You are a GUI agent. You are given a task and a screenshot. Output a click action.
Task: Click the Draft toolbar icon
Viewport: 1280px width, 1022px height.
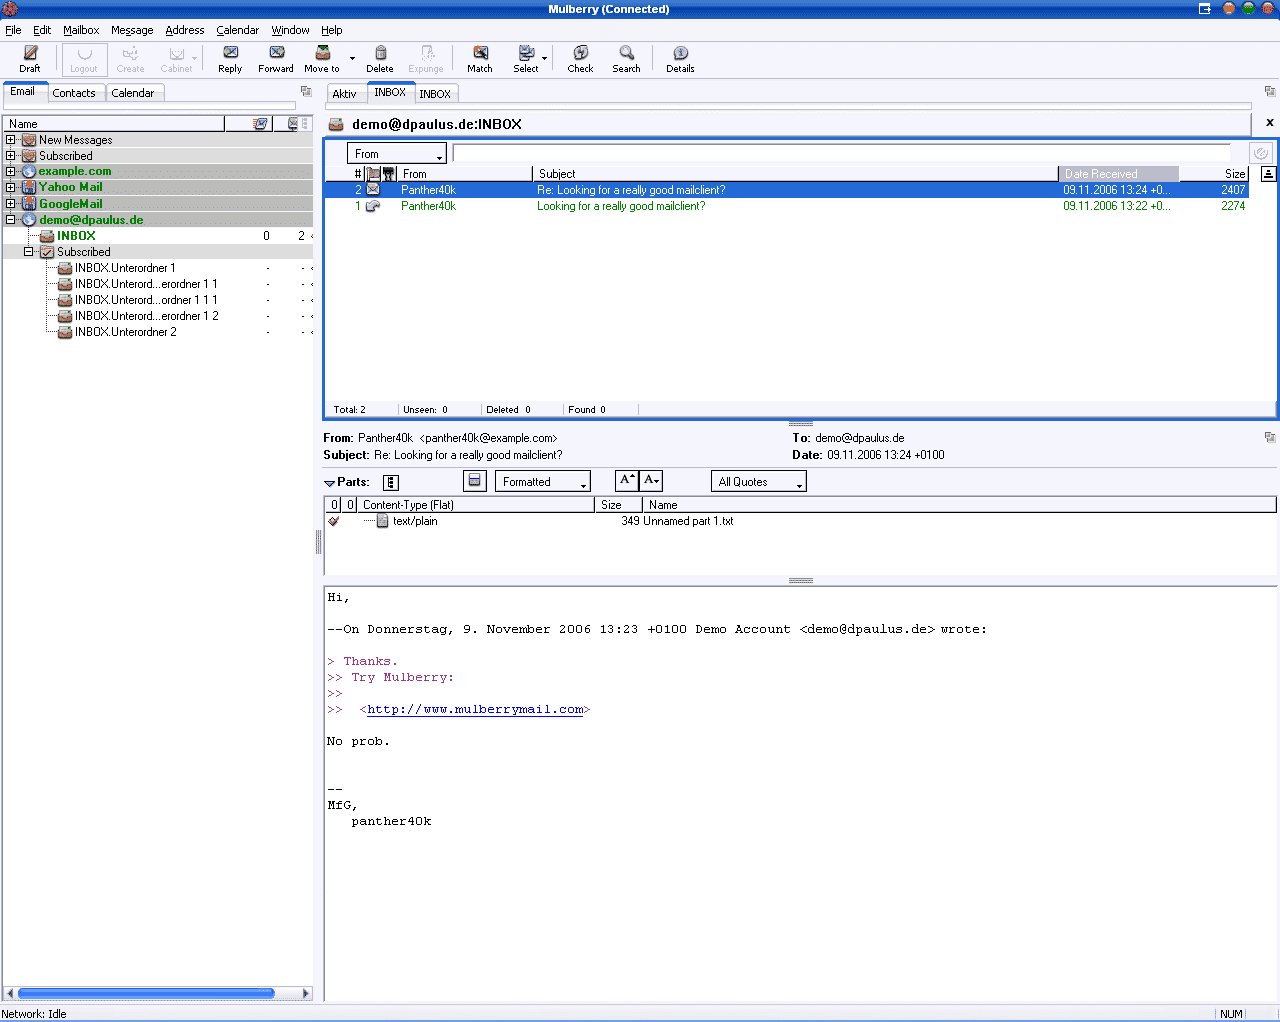pos(30,53)
